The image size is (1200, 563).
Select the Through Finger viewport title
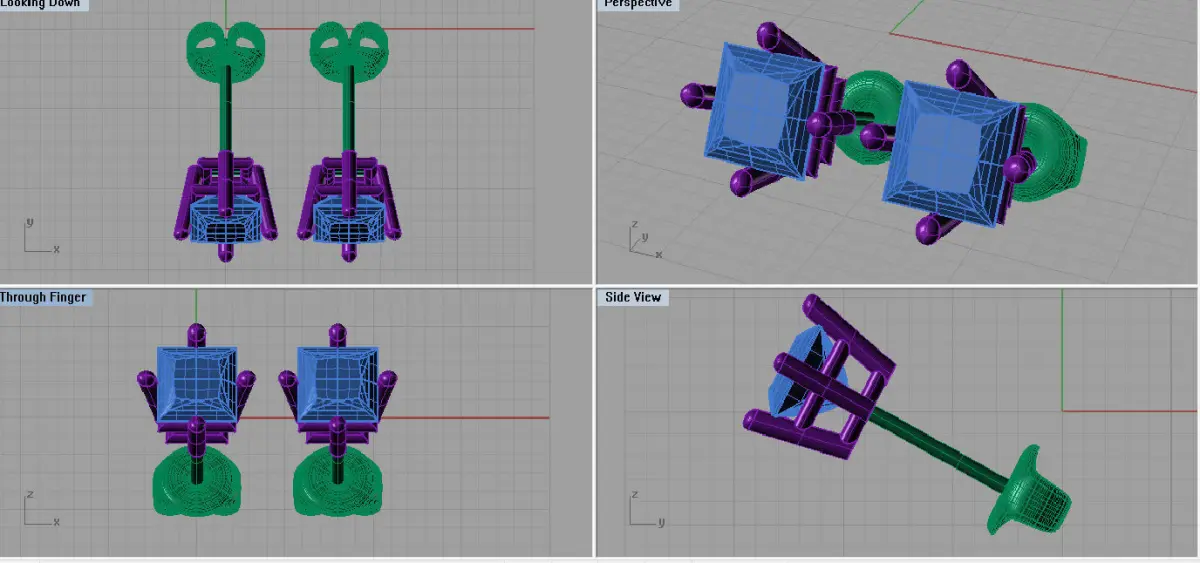click(45, 297)
